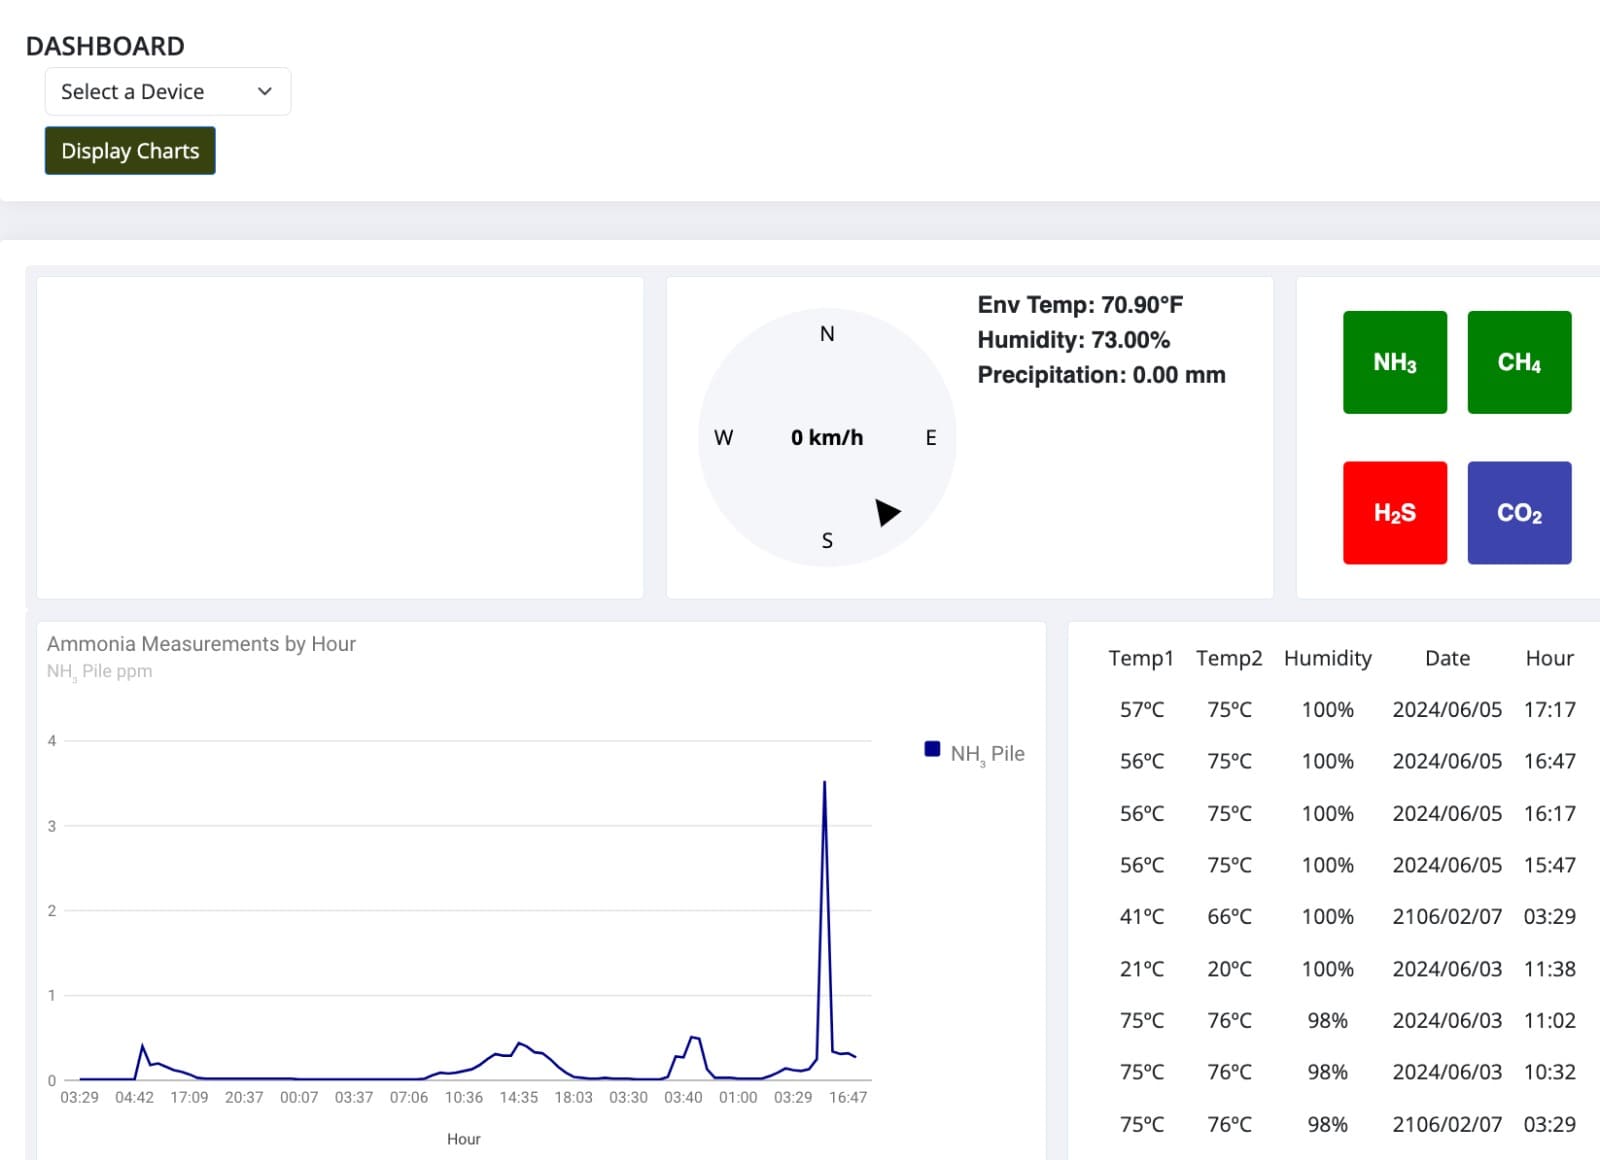Screen dimensions: 1600x1160
Task: Select the red H2S gas tile
Action: [x=1395, y=513]
